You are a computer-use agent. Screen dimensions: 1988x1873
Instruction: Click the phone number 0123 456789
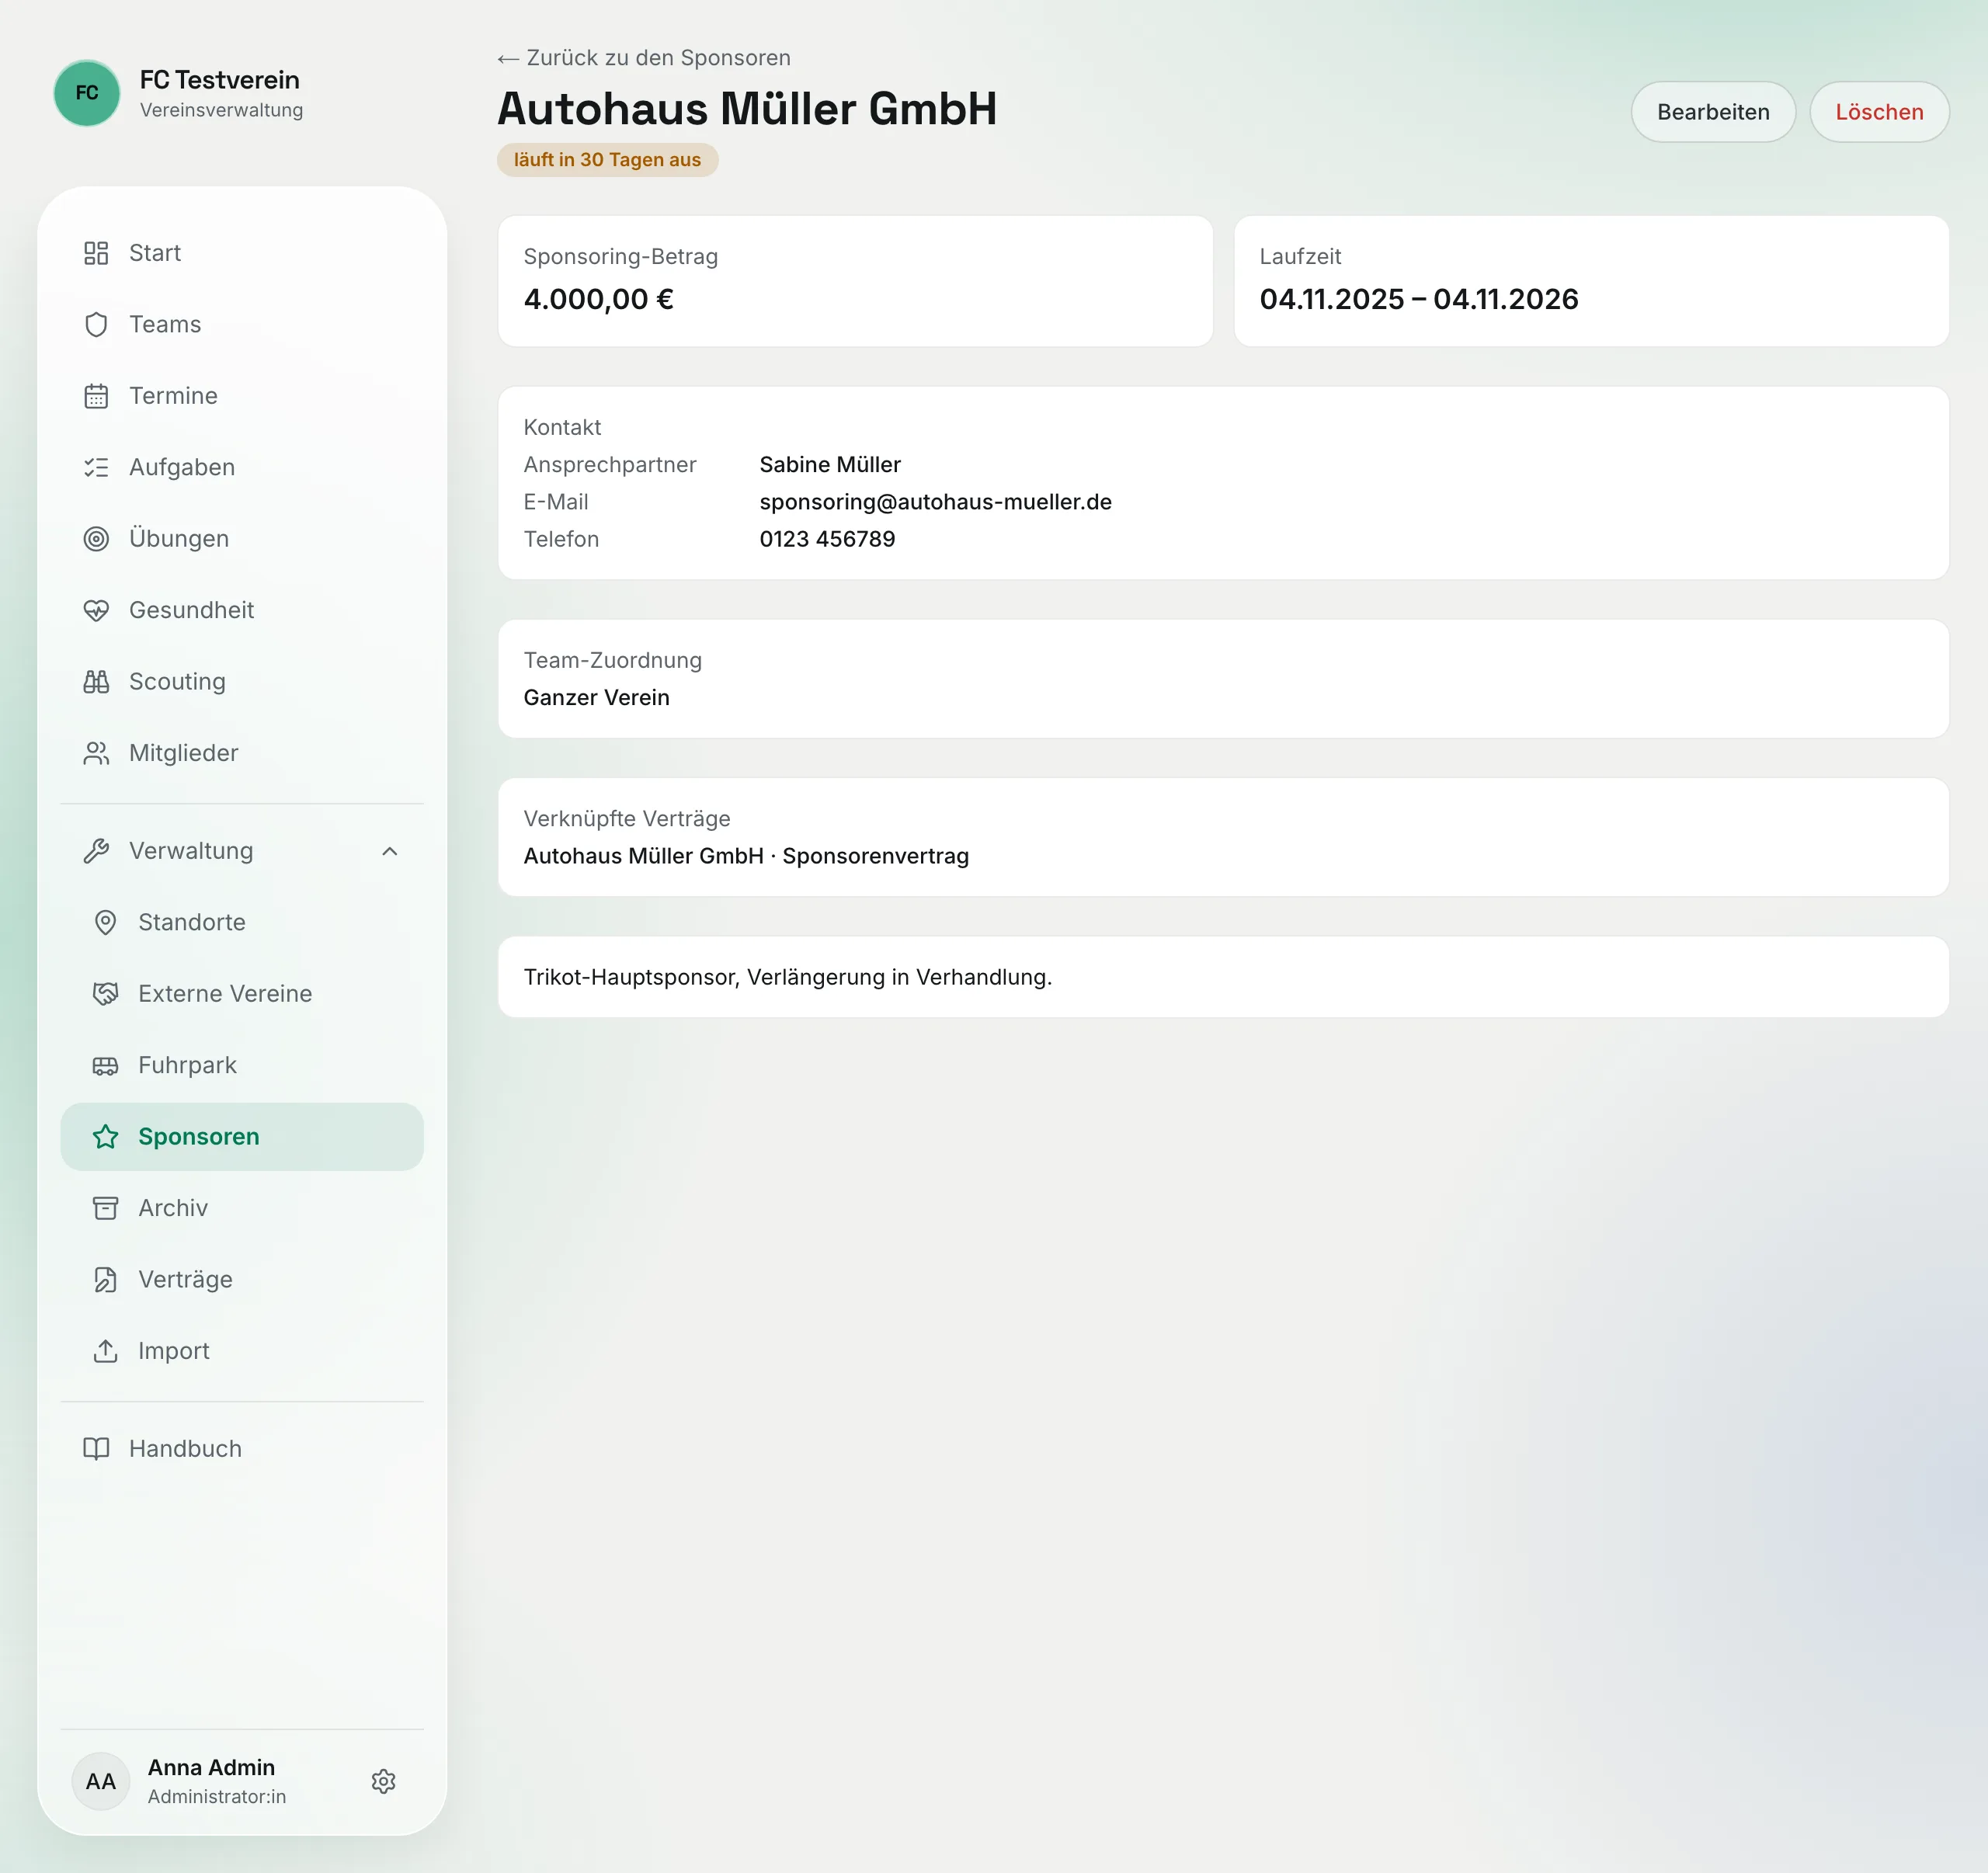[827, 539]
